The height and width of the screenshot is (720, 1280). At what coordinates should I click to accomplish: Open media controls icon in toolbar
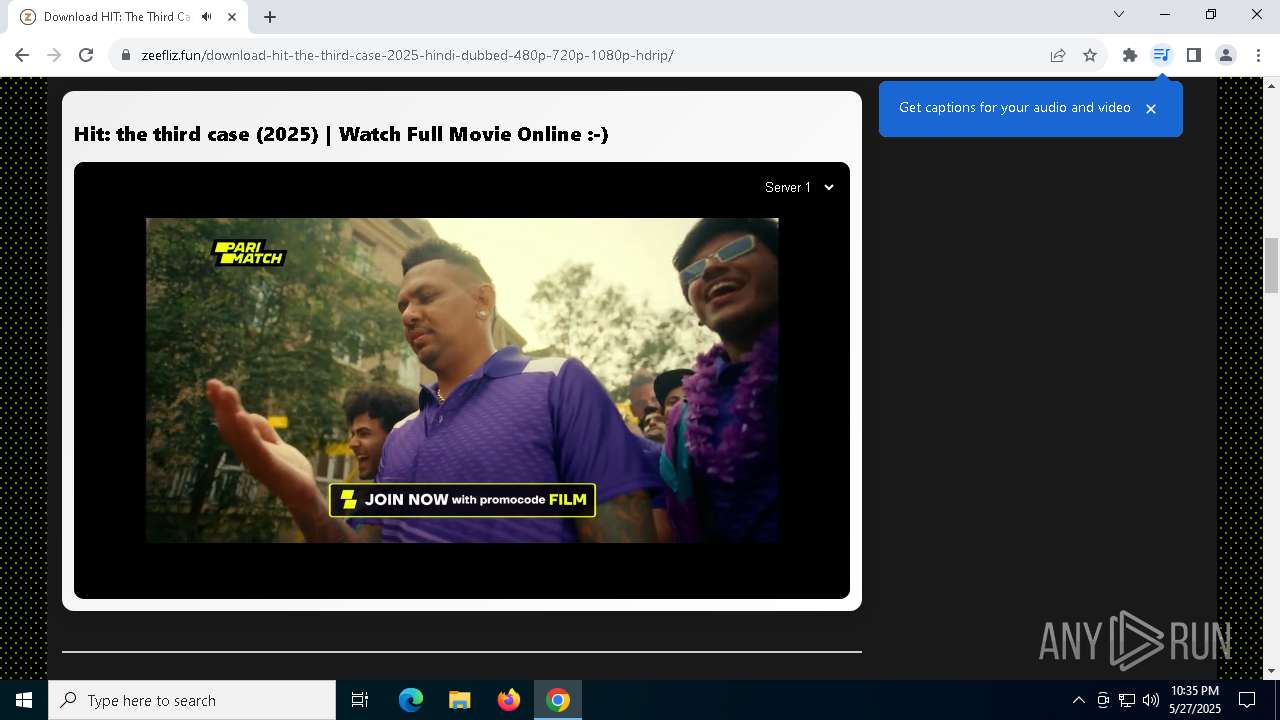coord(1161,55)
